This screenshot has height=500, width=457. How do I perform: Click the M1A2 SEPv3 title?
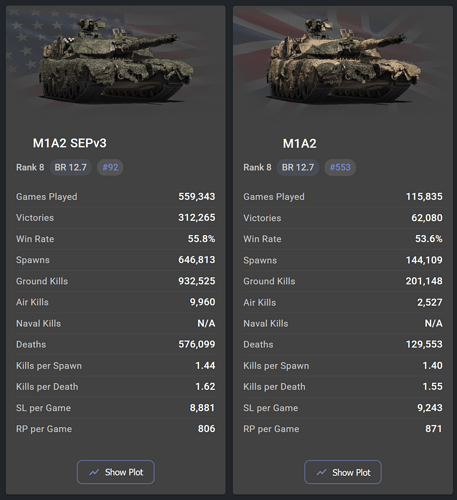(70, 143)
